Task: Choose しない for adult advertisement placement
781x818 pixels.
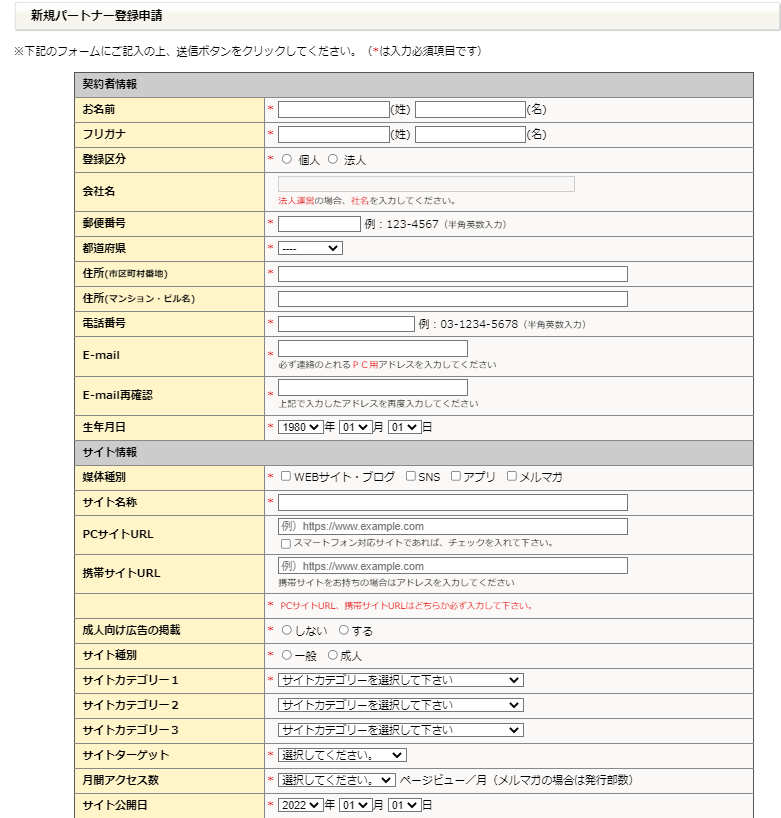Action: (x=287, y=631)
